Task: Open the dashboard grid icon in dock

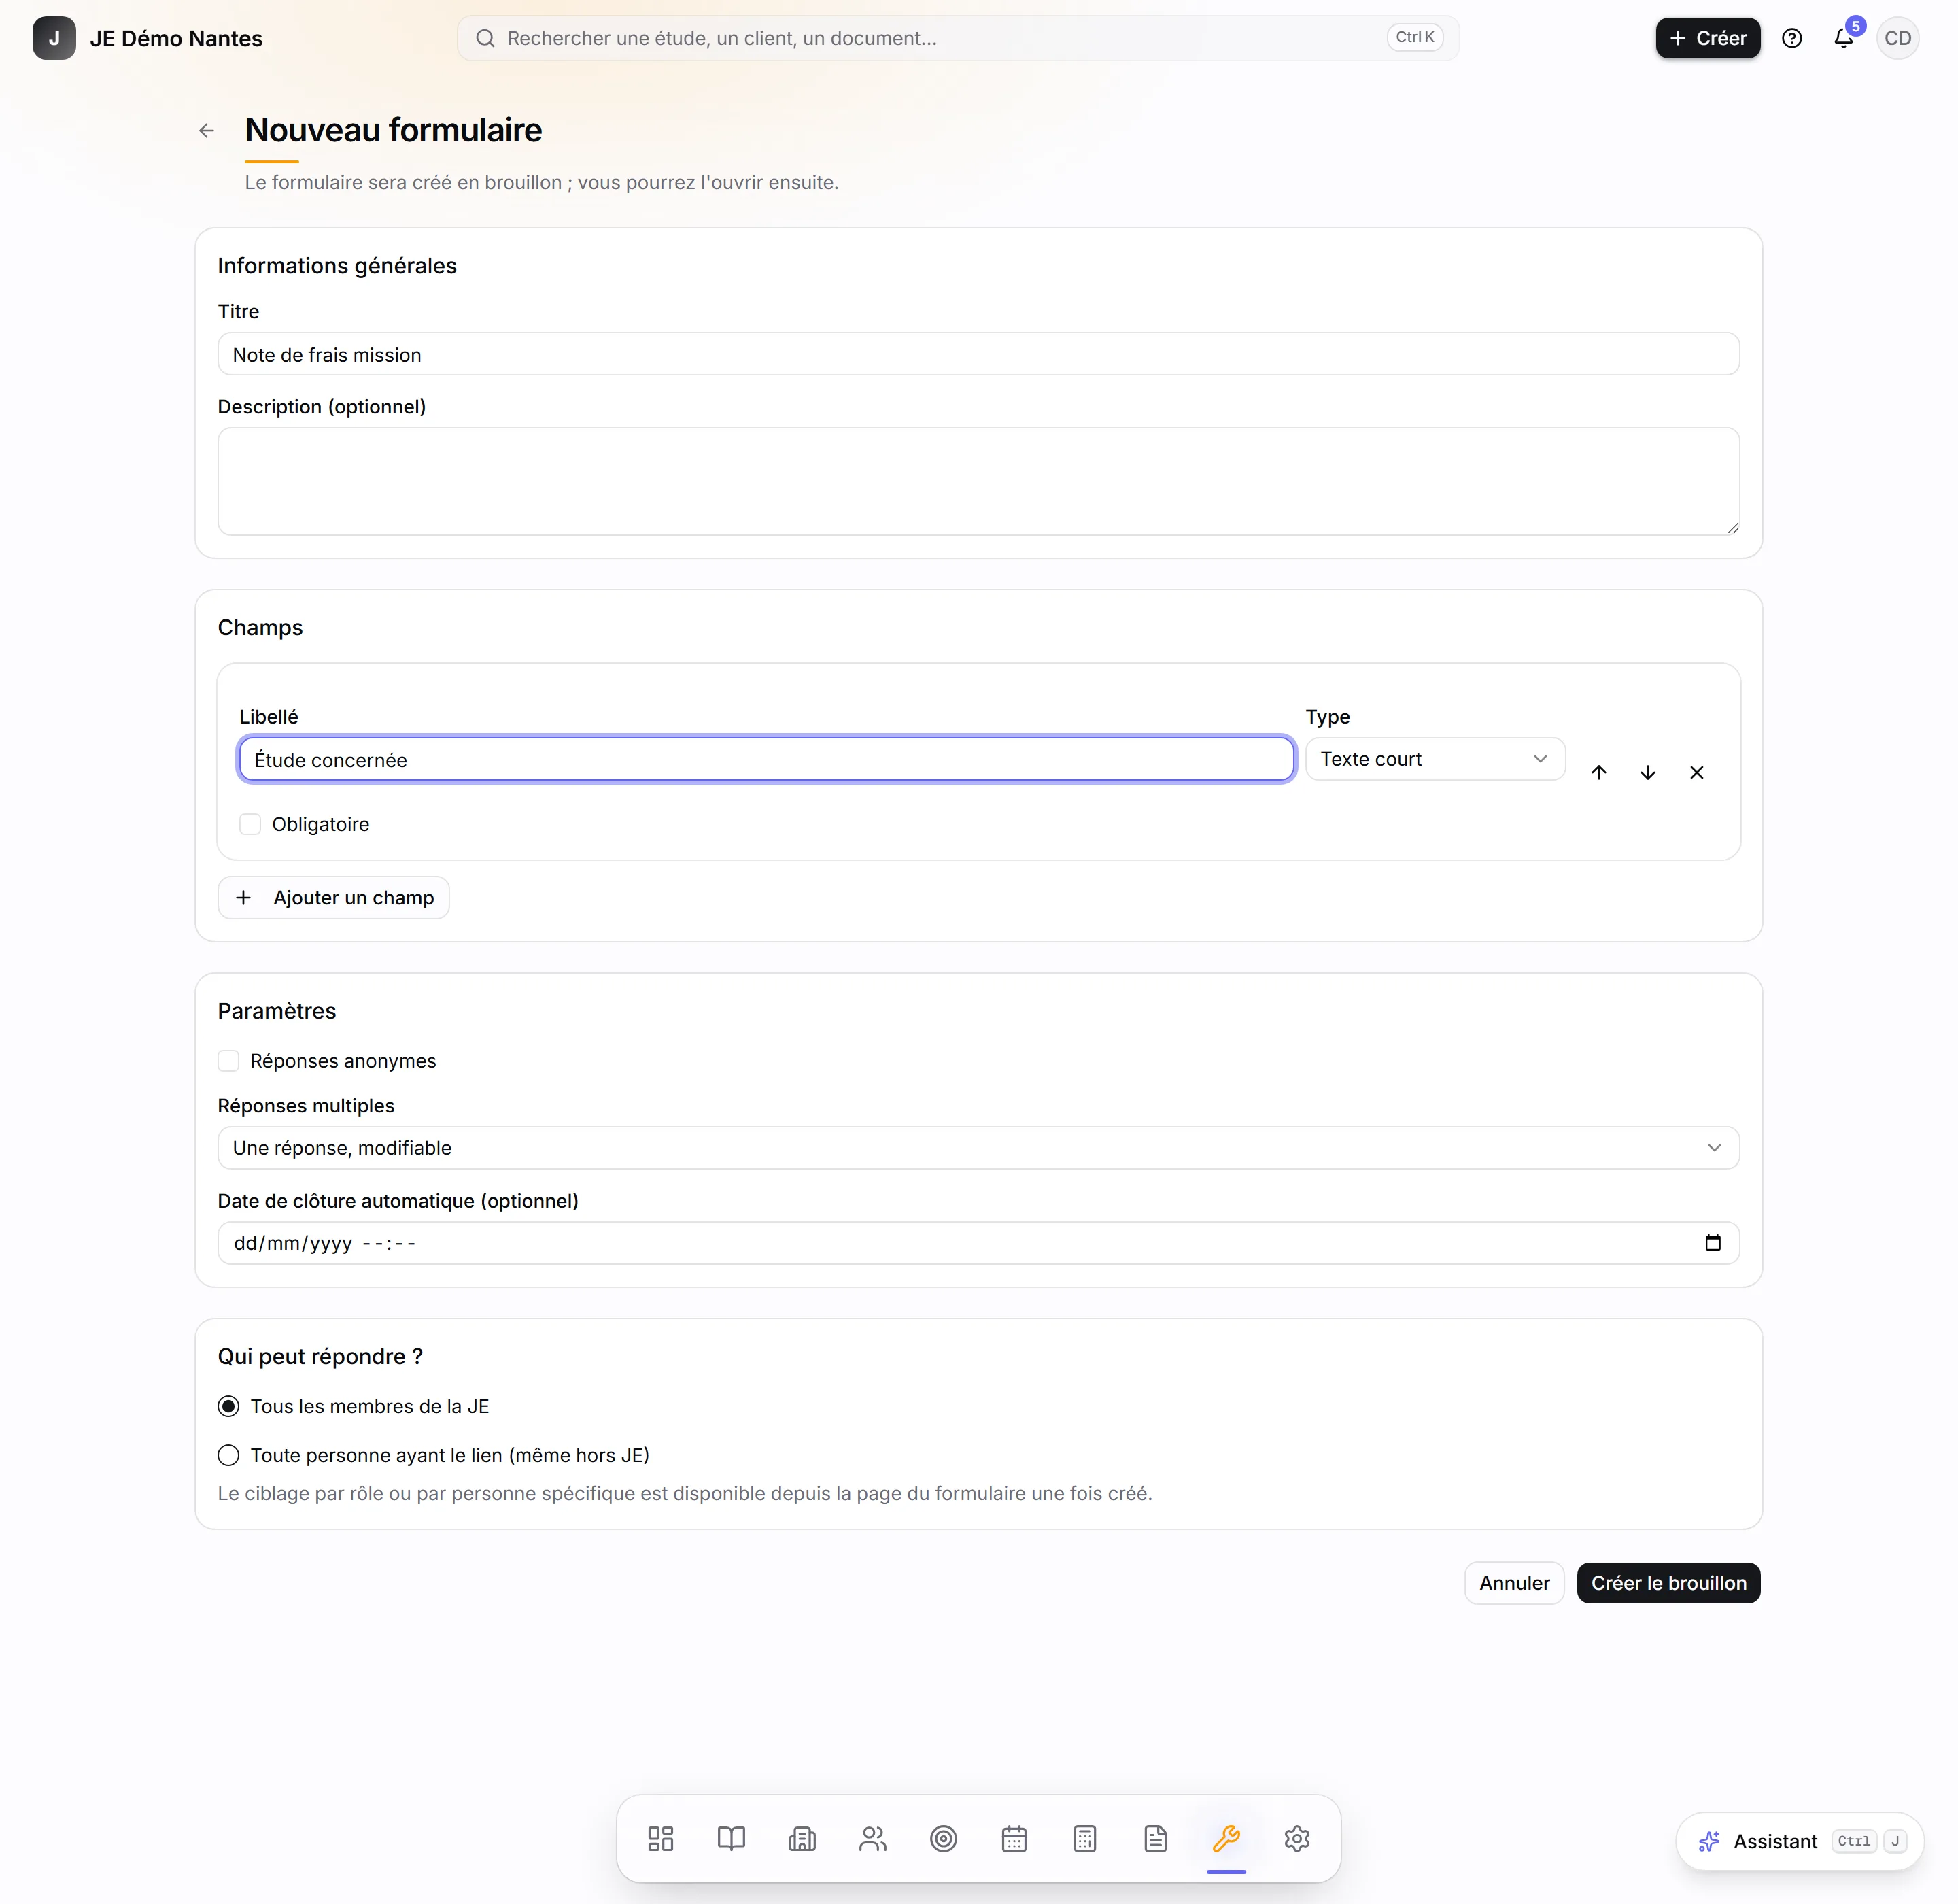Action: pos(661,1838)
